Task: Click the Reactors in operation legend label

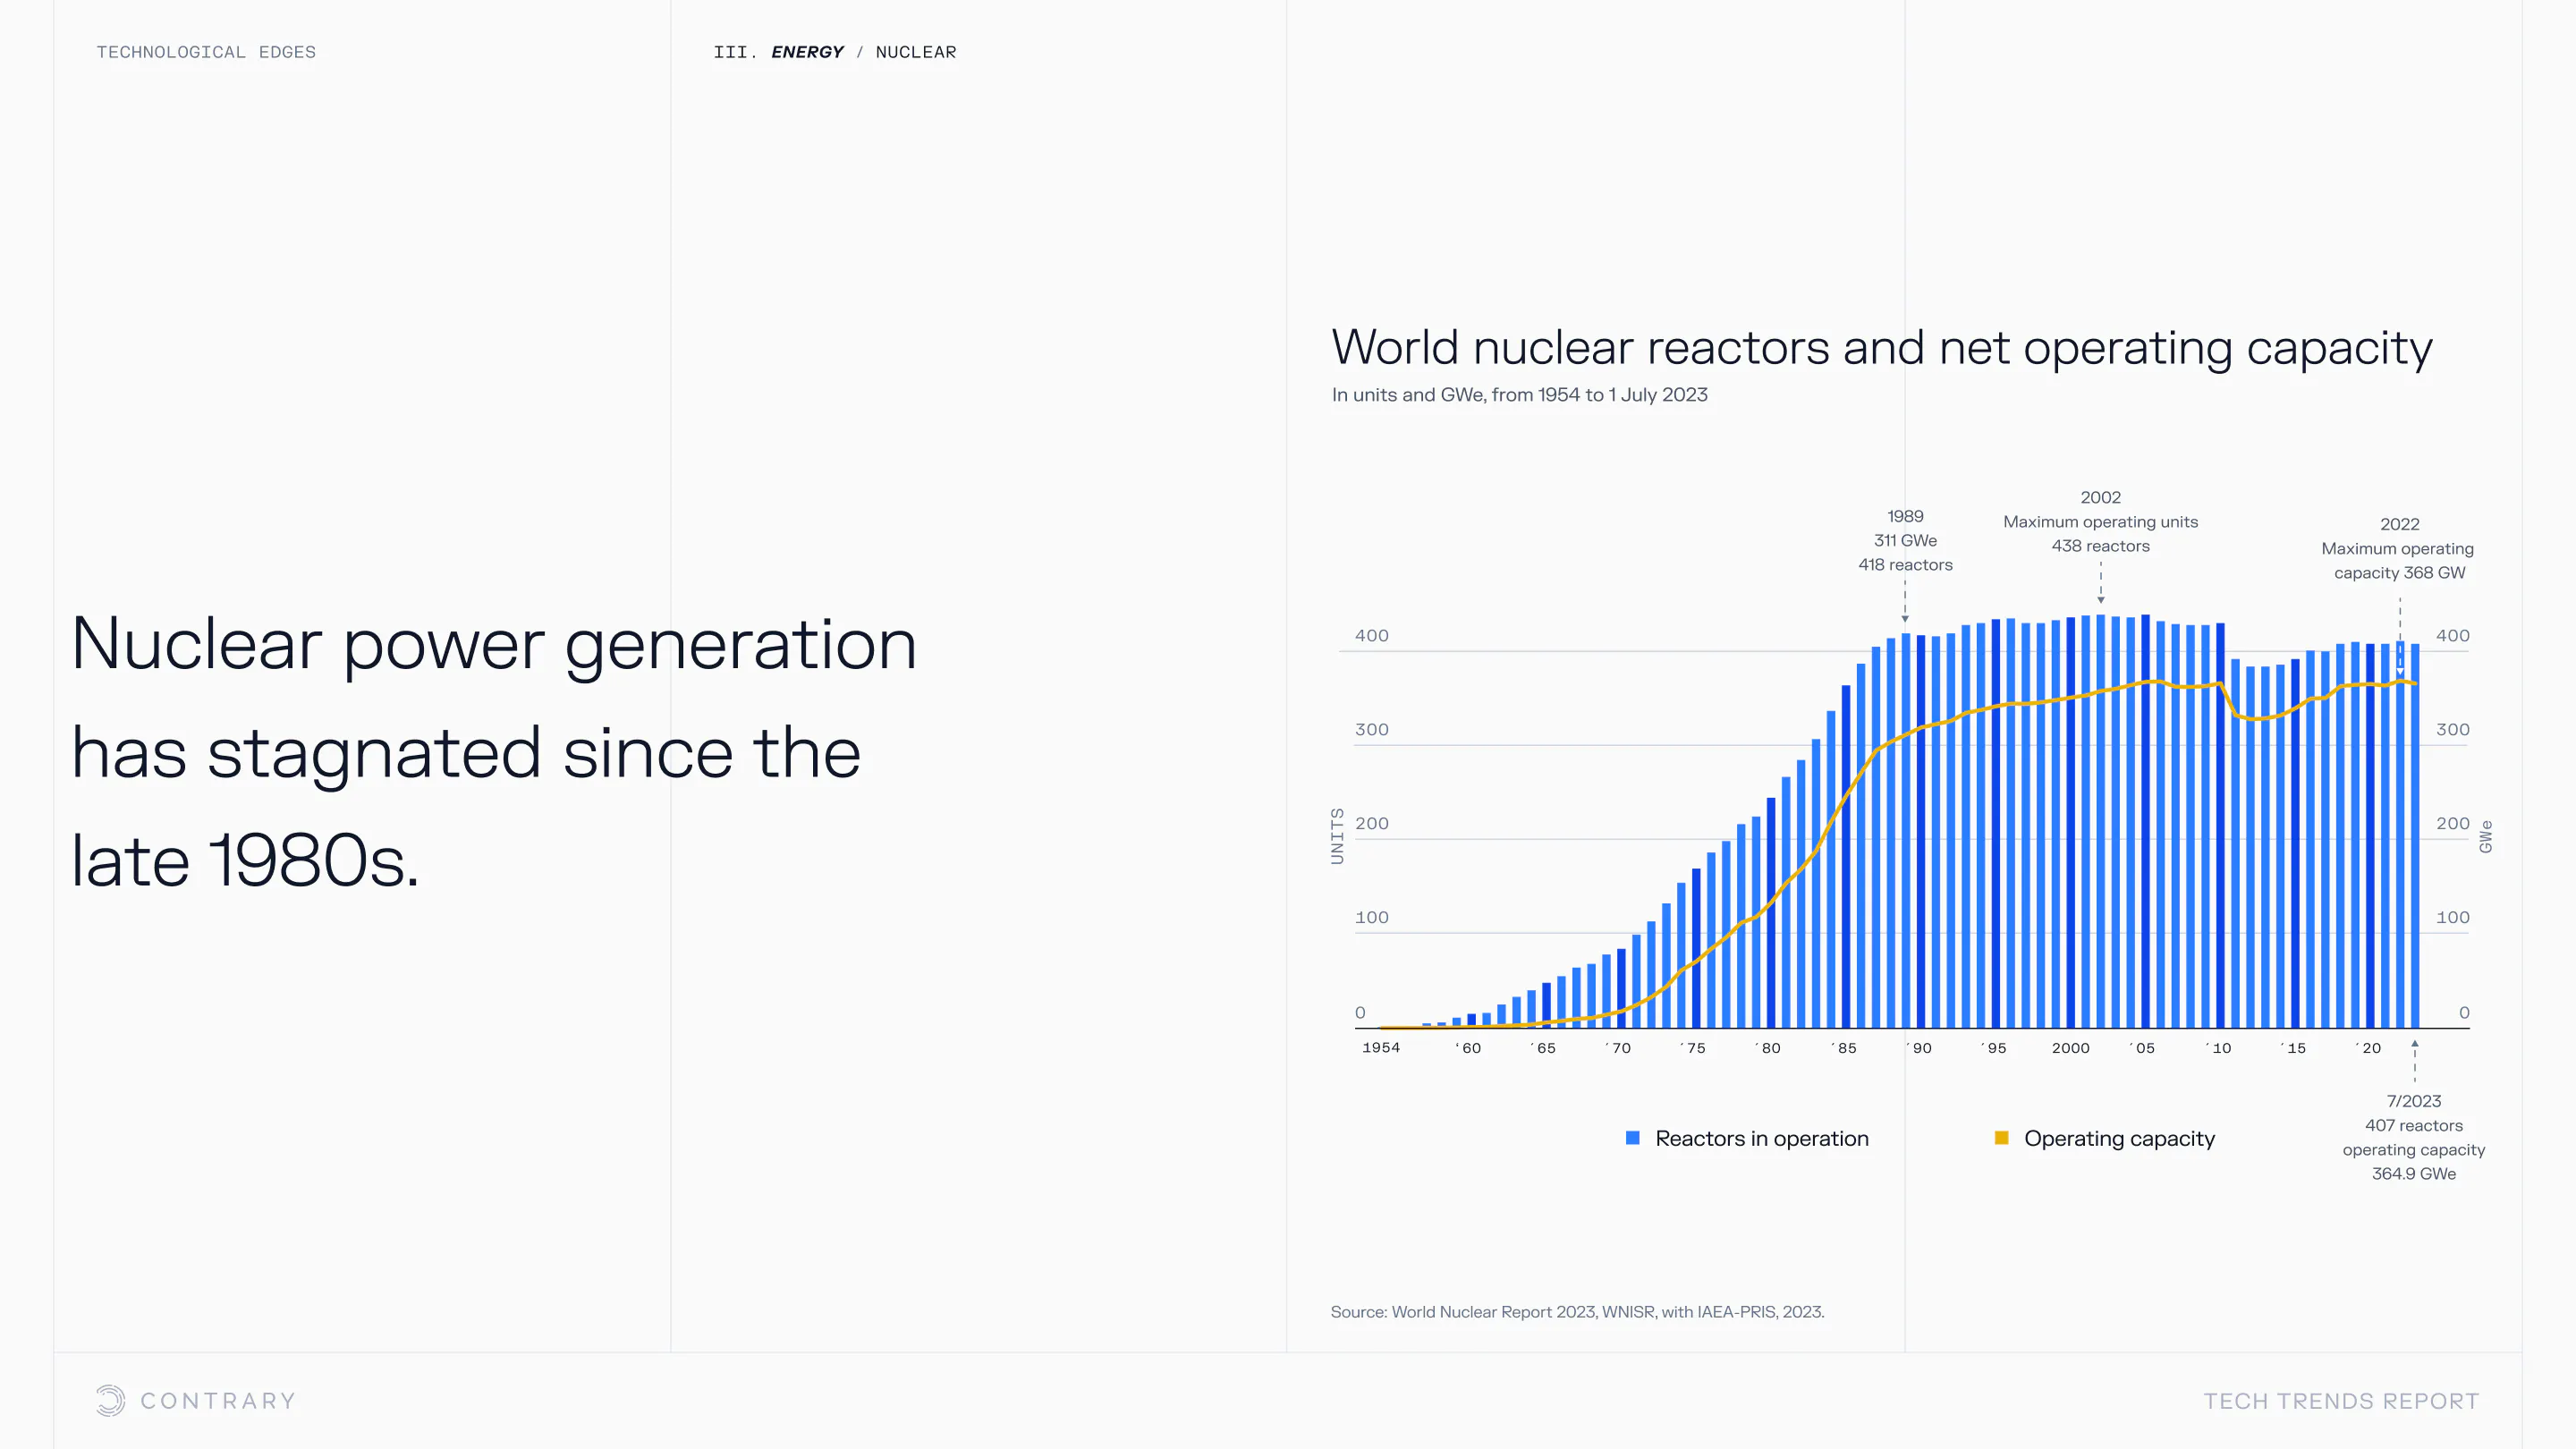Action: [1761, 1138]
